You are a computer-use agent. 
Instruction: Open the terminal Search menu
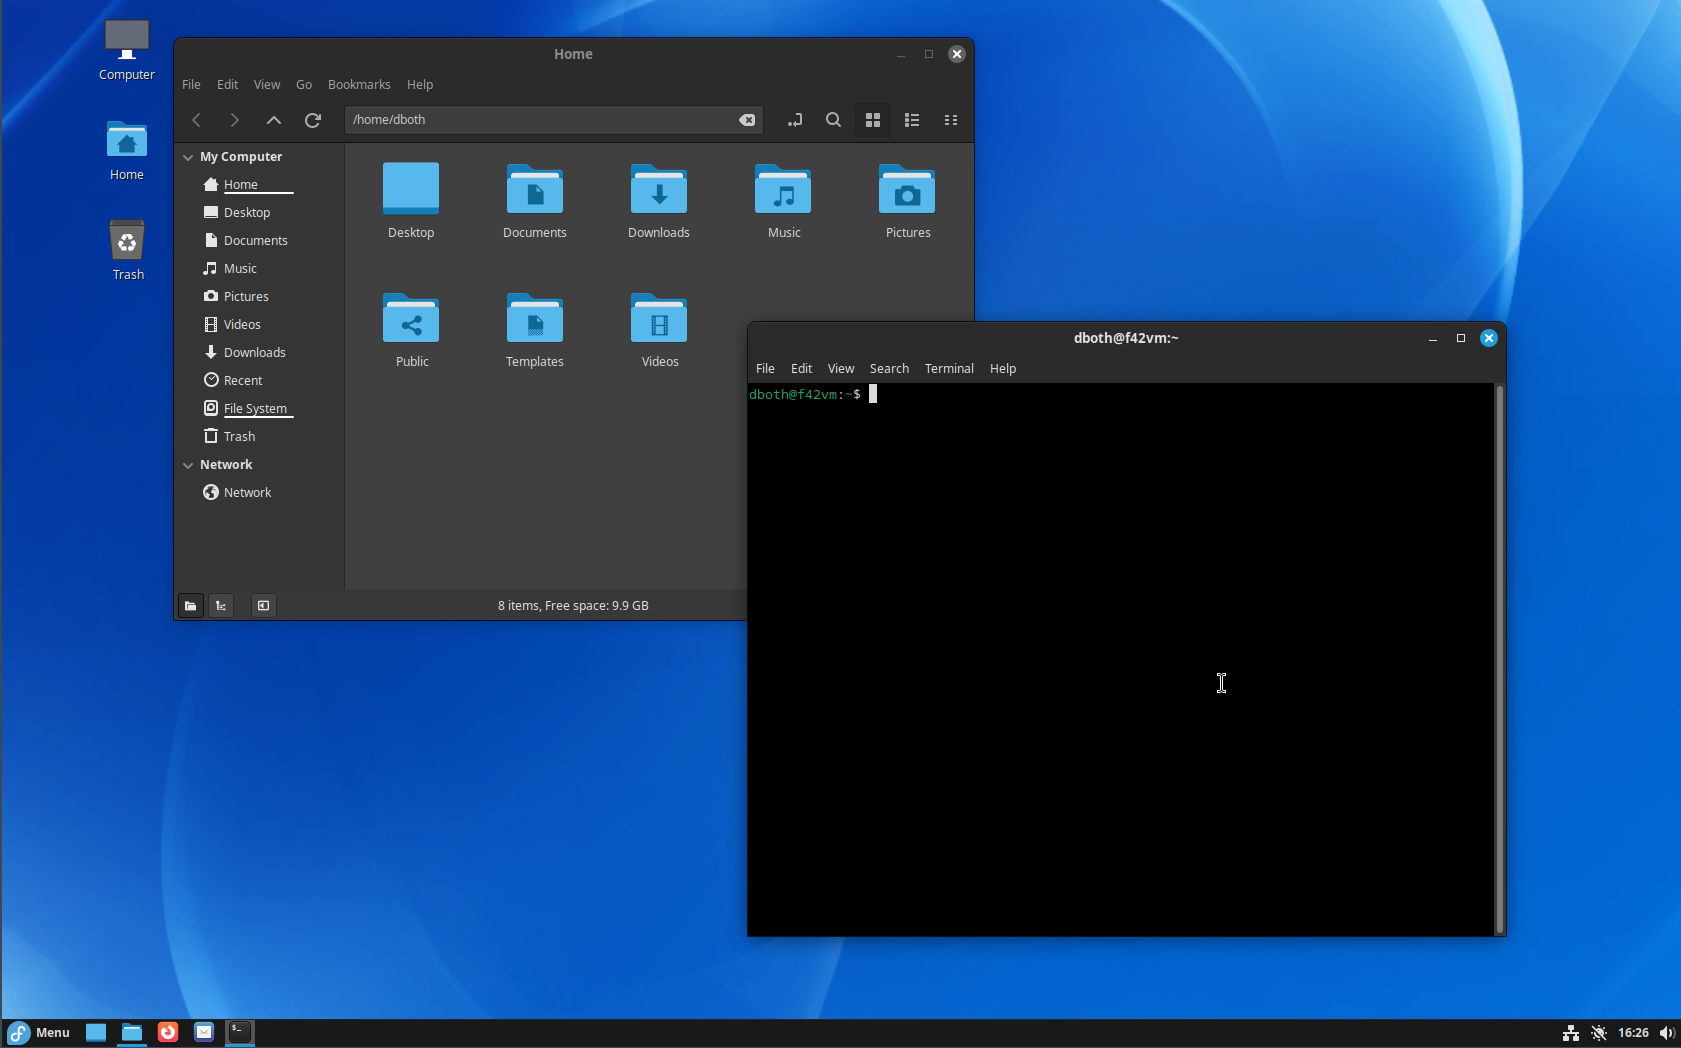click(889, 369)
